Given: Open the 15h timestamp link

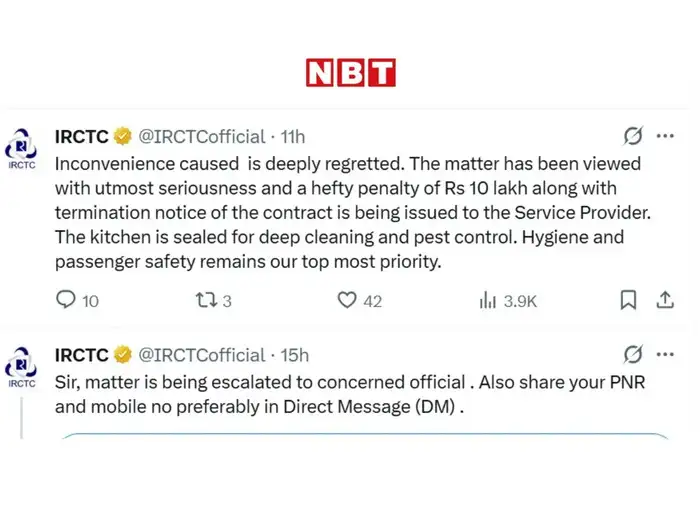Looking at the screenshot, I should (294, 354).
